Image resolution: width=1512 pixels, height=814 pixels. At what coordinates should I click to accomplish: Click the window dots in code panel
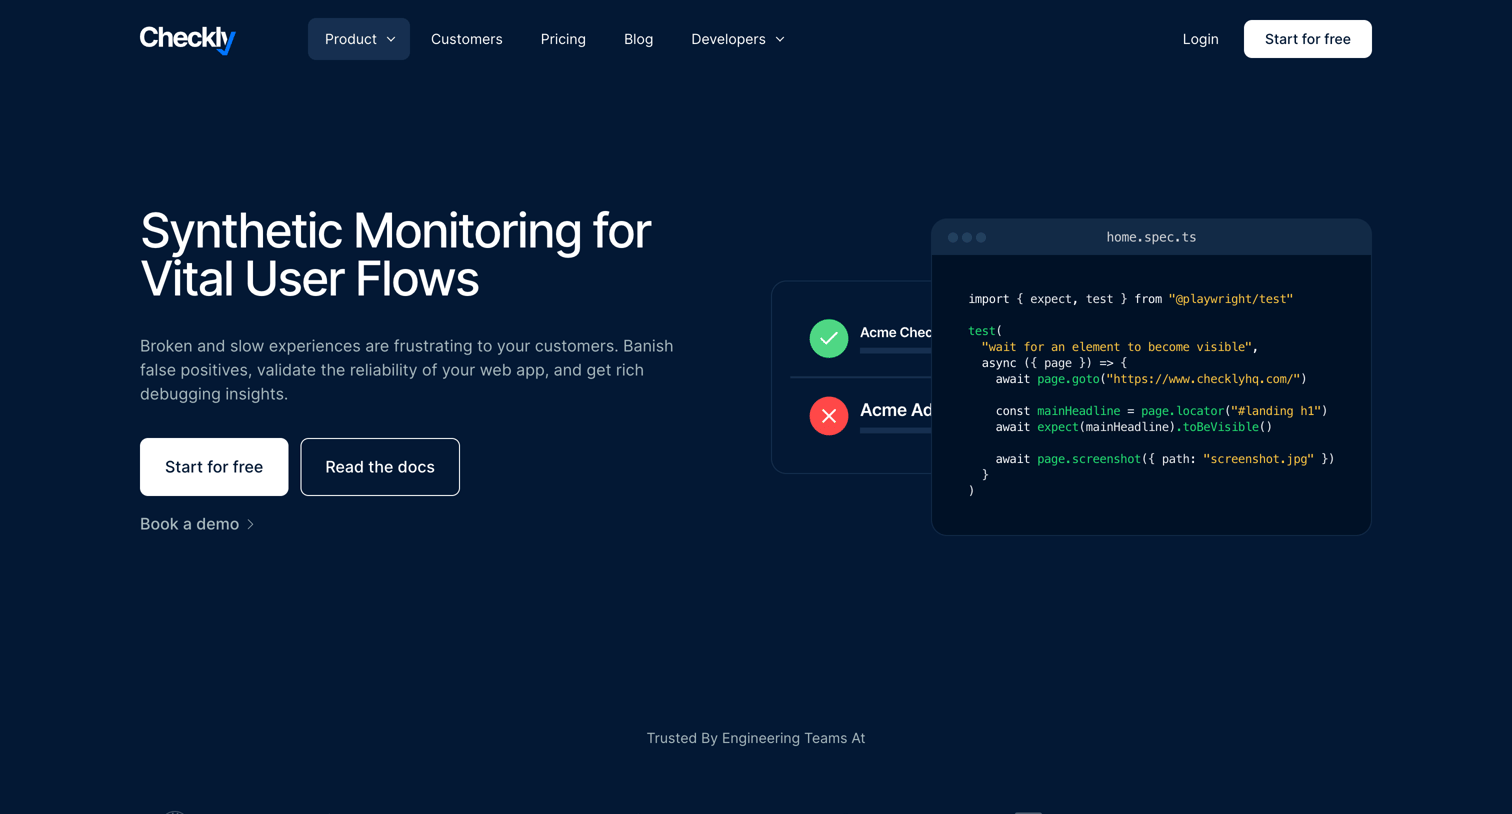tap(967, 238)
